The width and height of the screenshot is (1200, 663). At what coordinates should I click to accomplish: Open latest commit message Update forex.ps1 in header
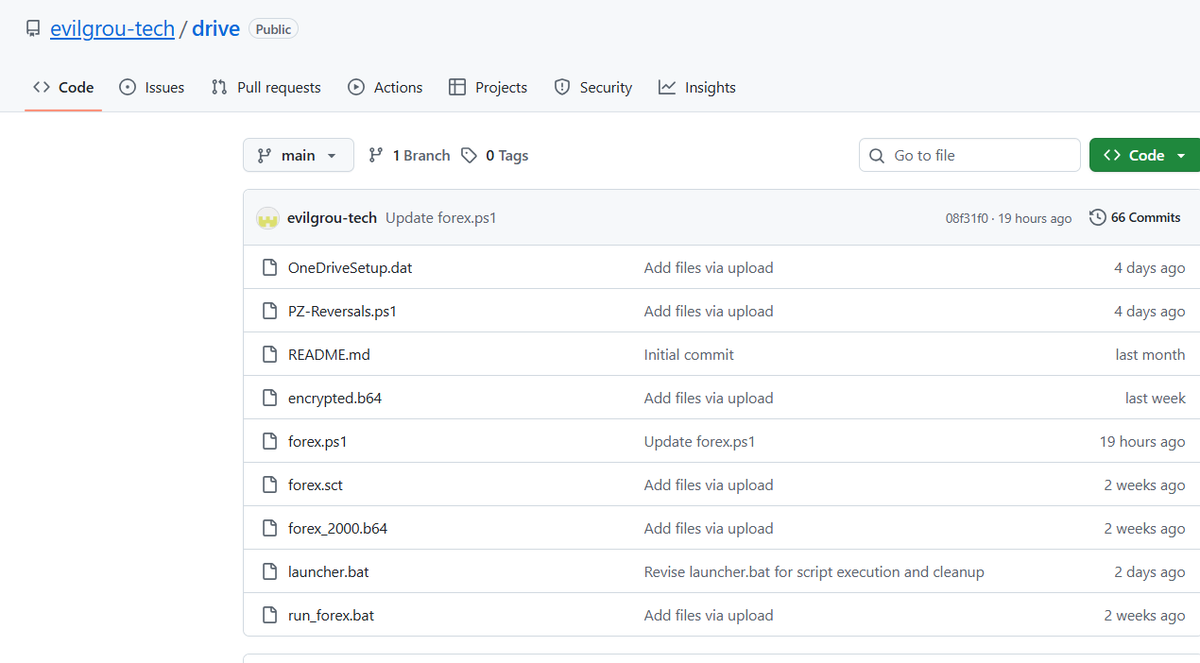(441, 218)
